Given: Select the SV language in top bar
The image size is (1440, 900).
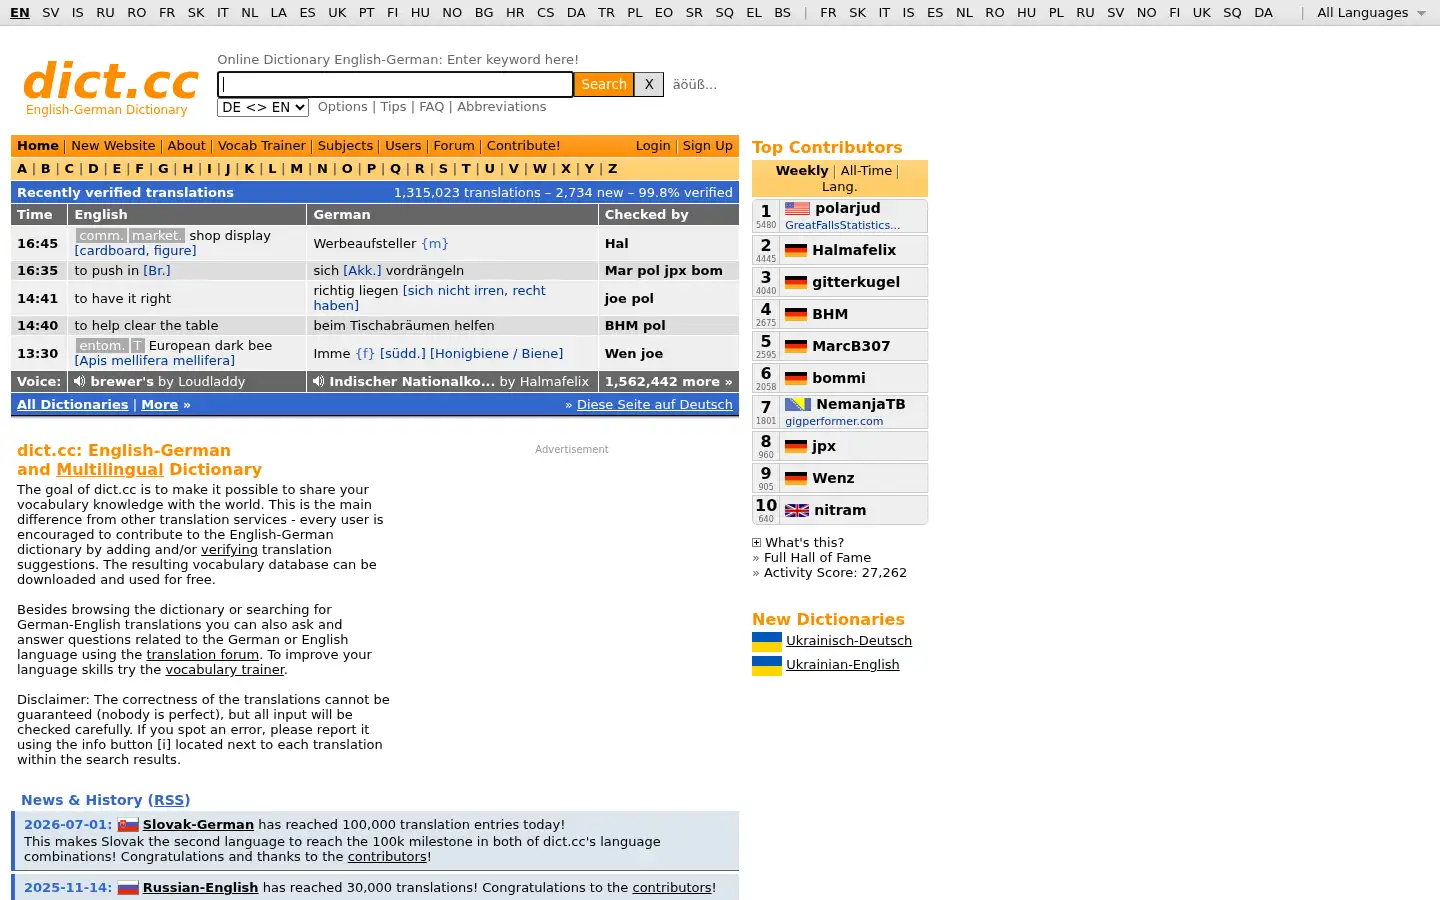Looking at the screenshot, I should 51,13.
